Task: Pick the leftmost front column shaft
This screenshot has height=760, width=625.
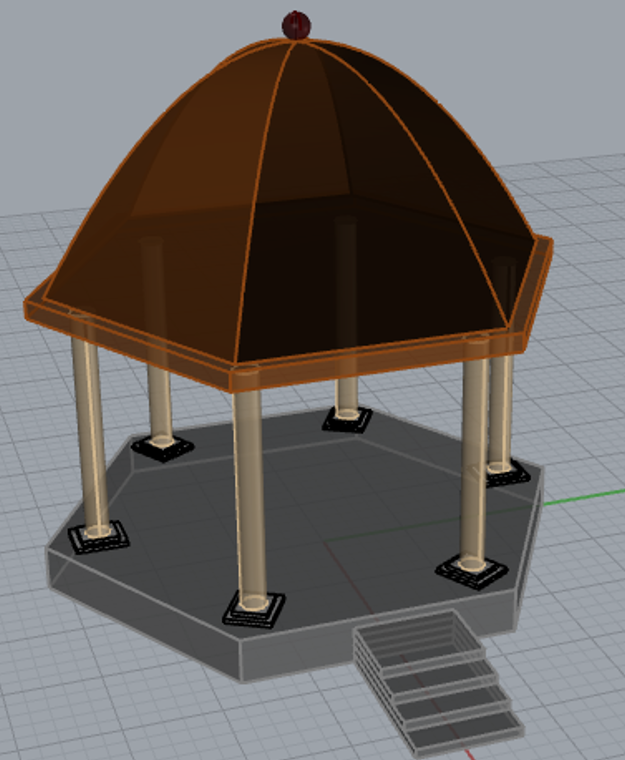Action: coord(91,430)
